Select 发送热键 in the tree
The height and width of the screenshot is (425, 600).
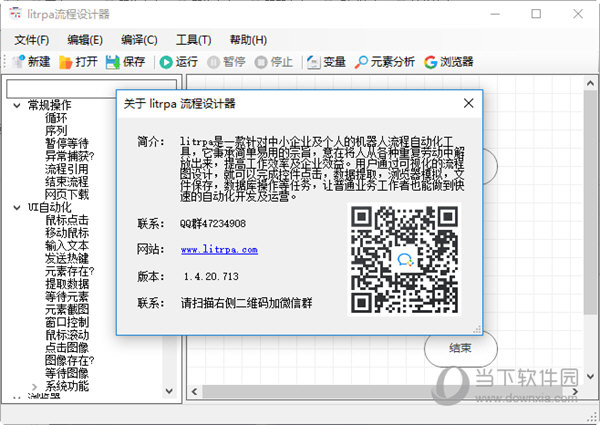pos(67,258)
